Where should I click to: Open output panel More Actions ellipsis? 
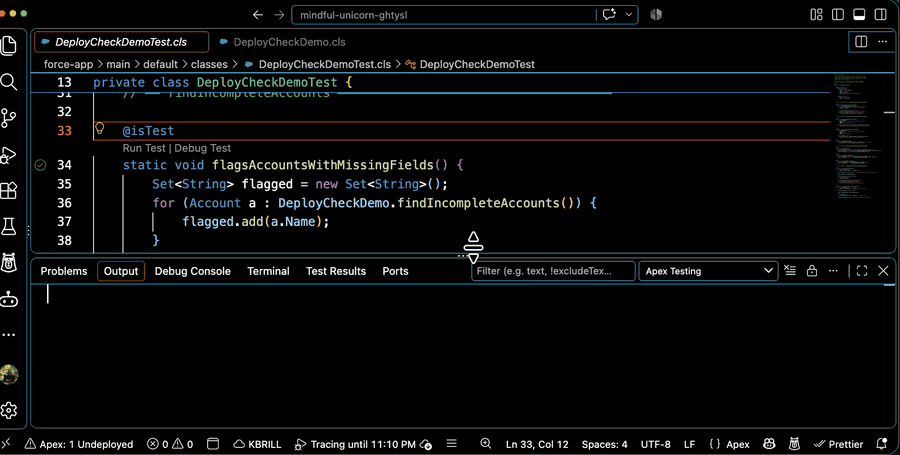tap(833, 271)
